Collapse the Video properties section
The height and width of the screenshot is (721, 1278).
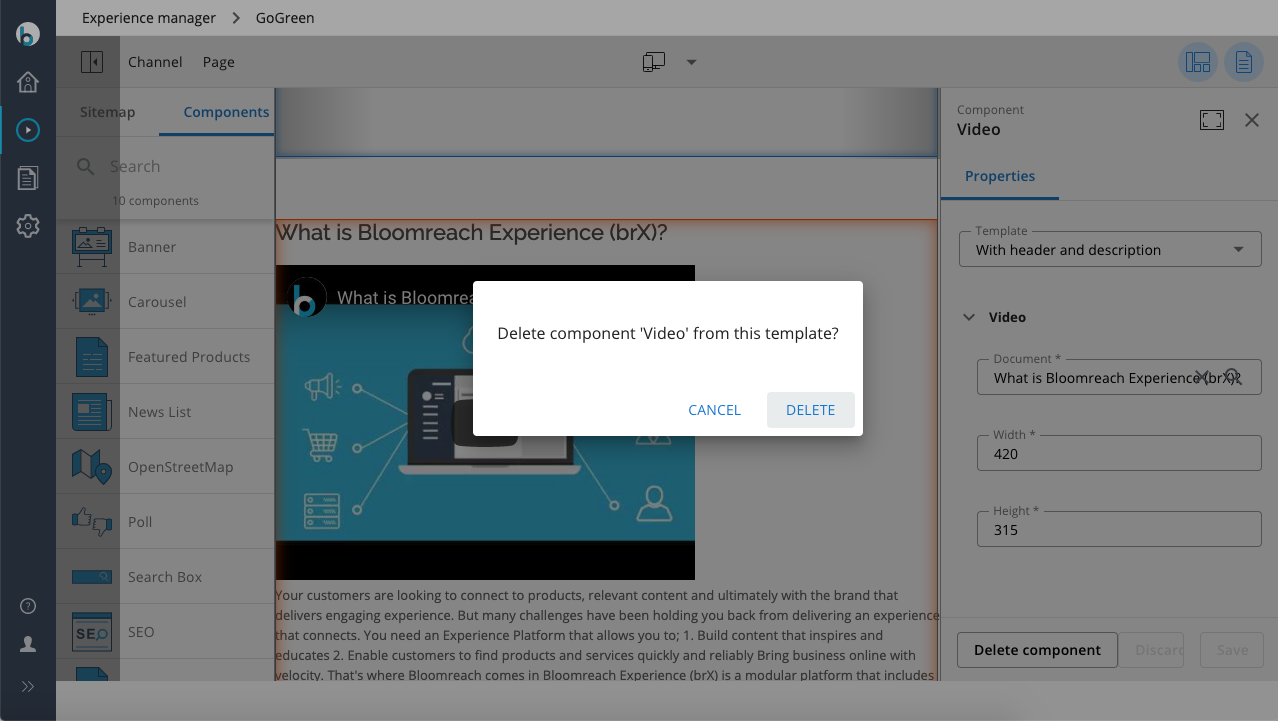pos(969,317)
